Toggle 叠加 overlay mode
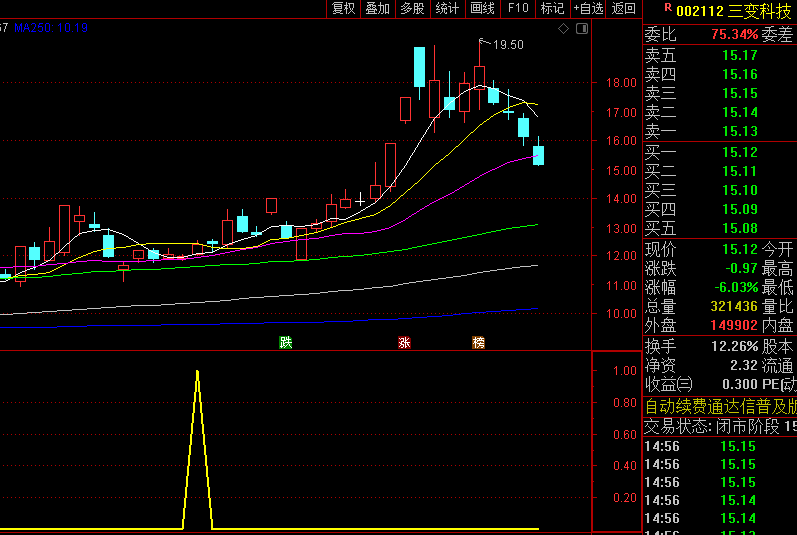797x535 pixels. pos(377,9)
